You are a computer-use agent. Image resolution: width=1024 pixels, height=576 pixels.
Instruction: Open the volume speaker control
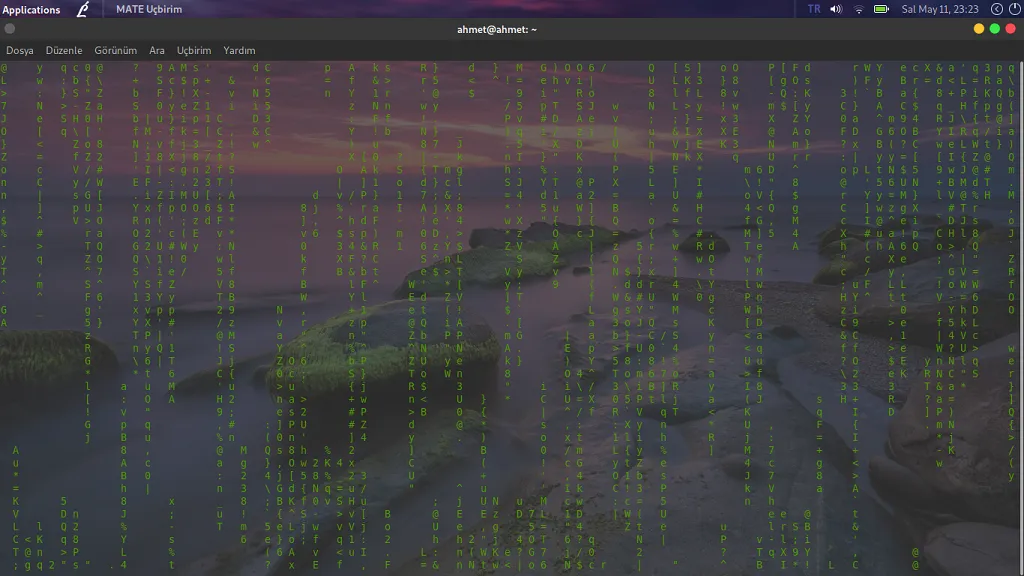(836, 9)
